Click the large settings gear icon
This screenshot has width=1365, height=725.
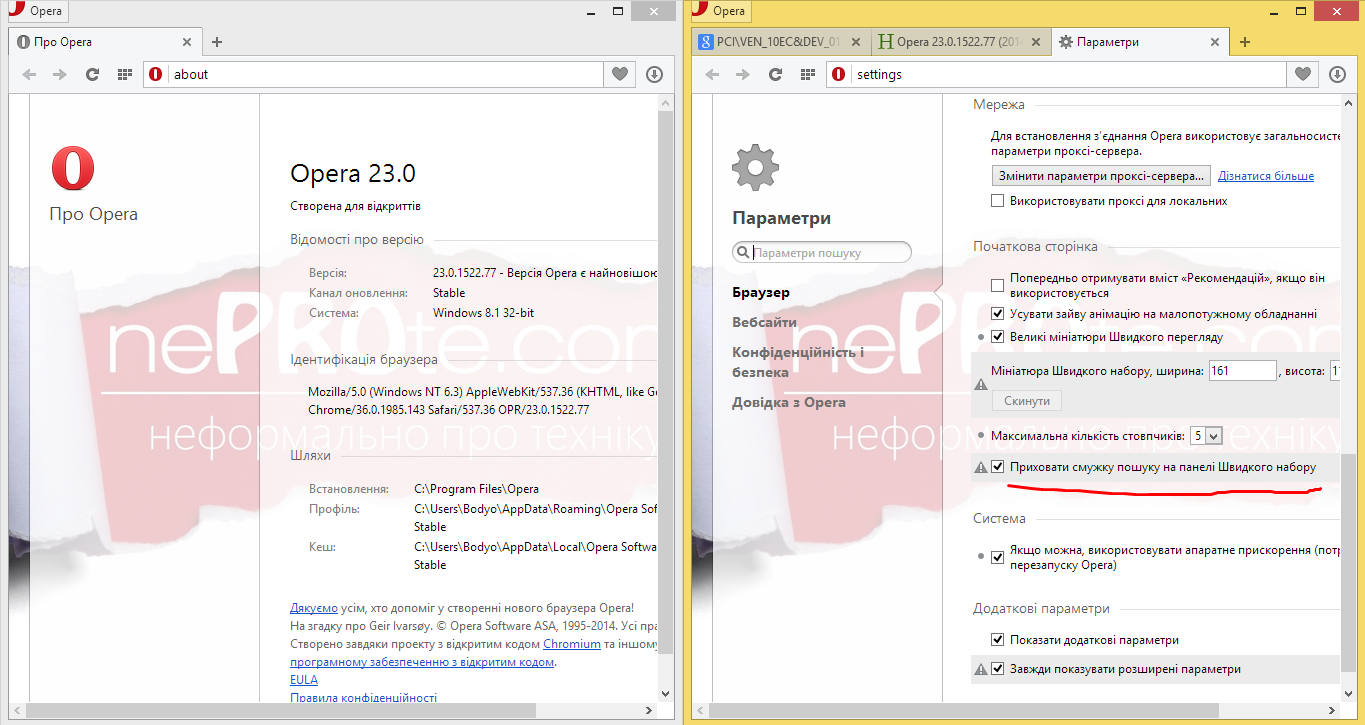click(755, 167)
